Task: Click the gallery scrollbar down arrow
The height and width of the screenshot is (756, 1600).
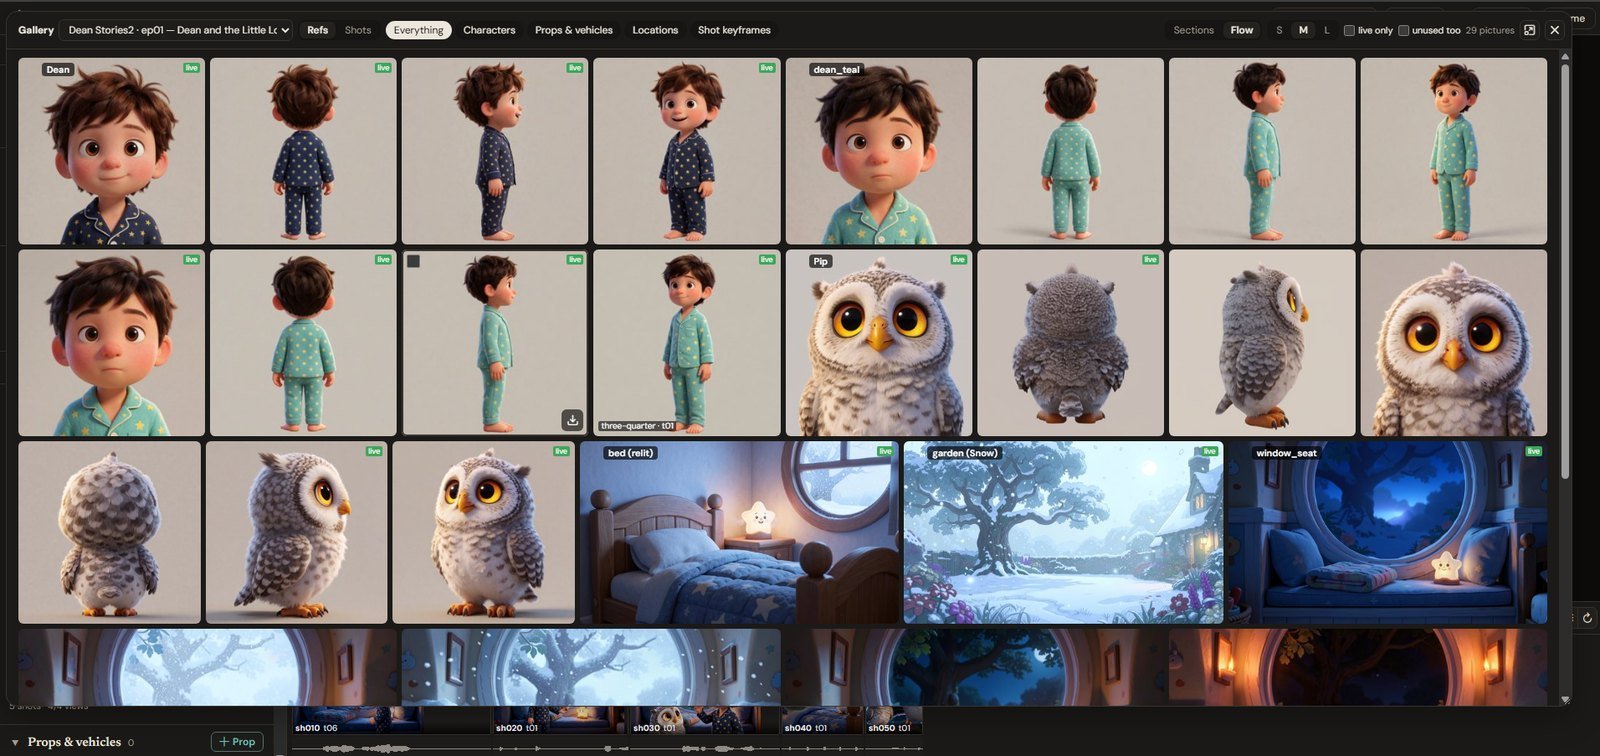Action: coord(1565,700)
